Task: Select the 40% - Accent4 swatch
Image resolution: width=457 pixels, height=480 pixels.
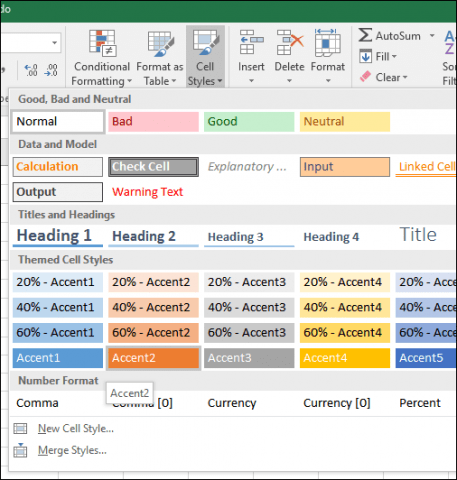Action: (345, 307)
